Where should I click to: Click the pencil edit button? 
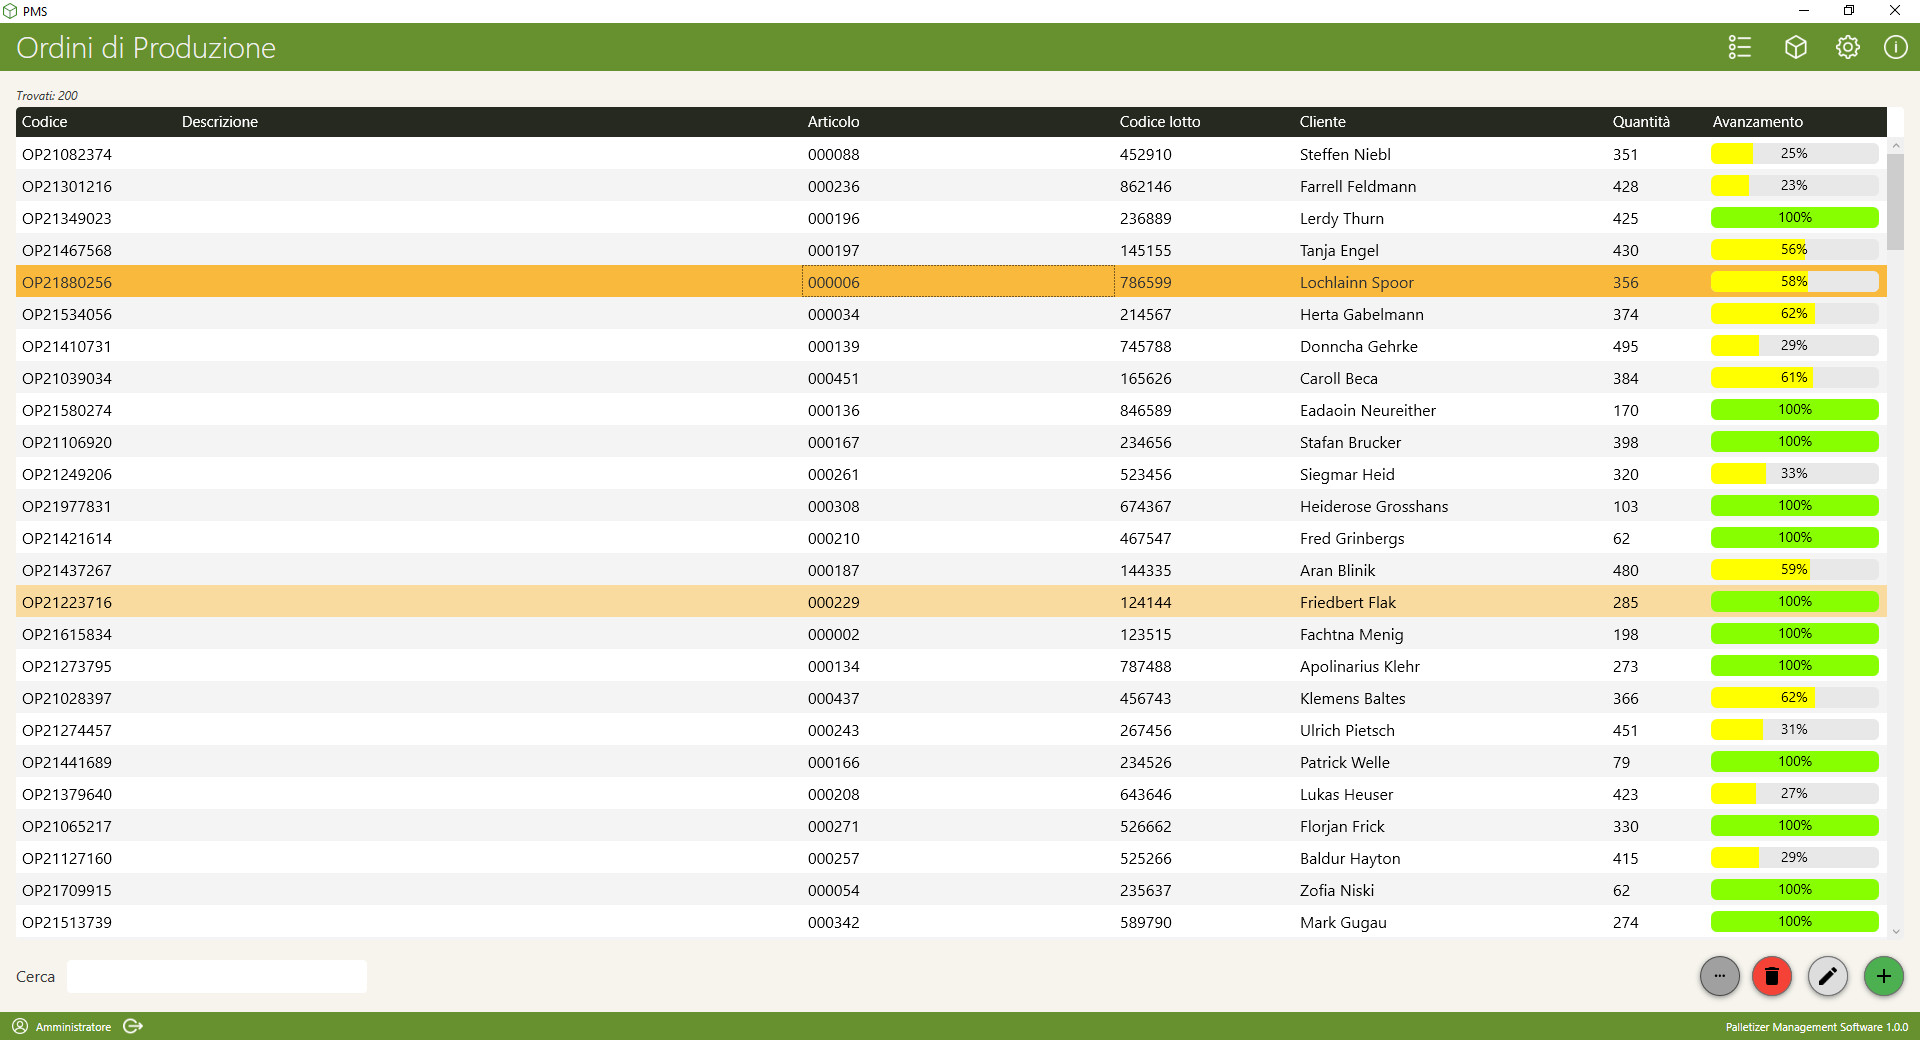tap(1828, 976)
